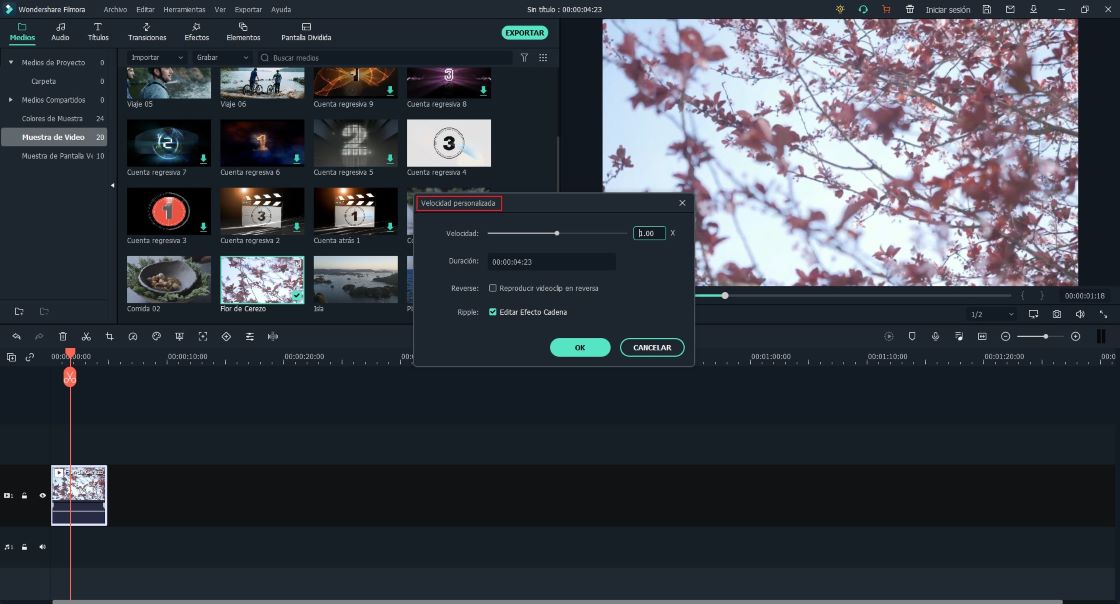Open the color palette correction tool

[156, 336]
